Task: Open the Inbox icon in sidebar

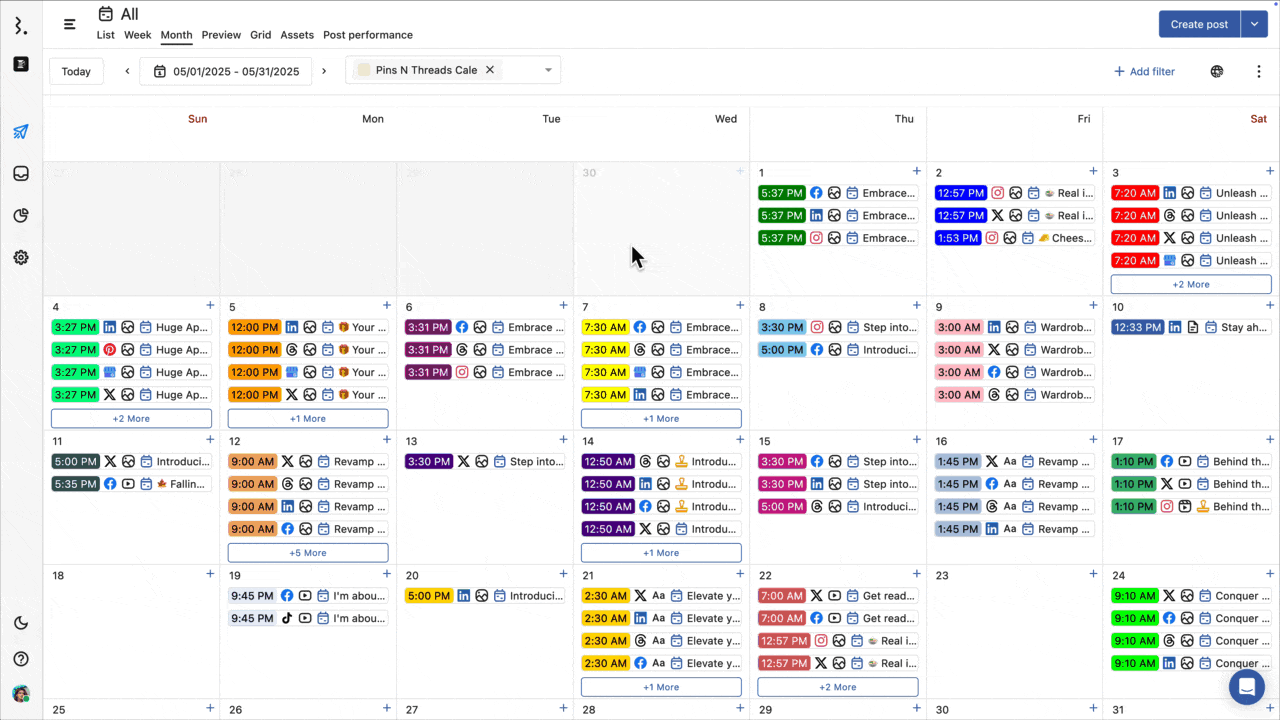Action: point(21,174)
